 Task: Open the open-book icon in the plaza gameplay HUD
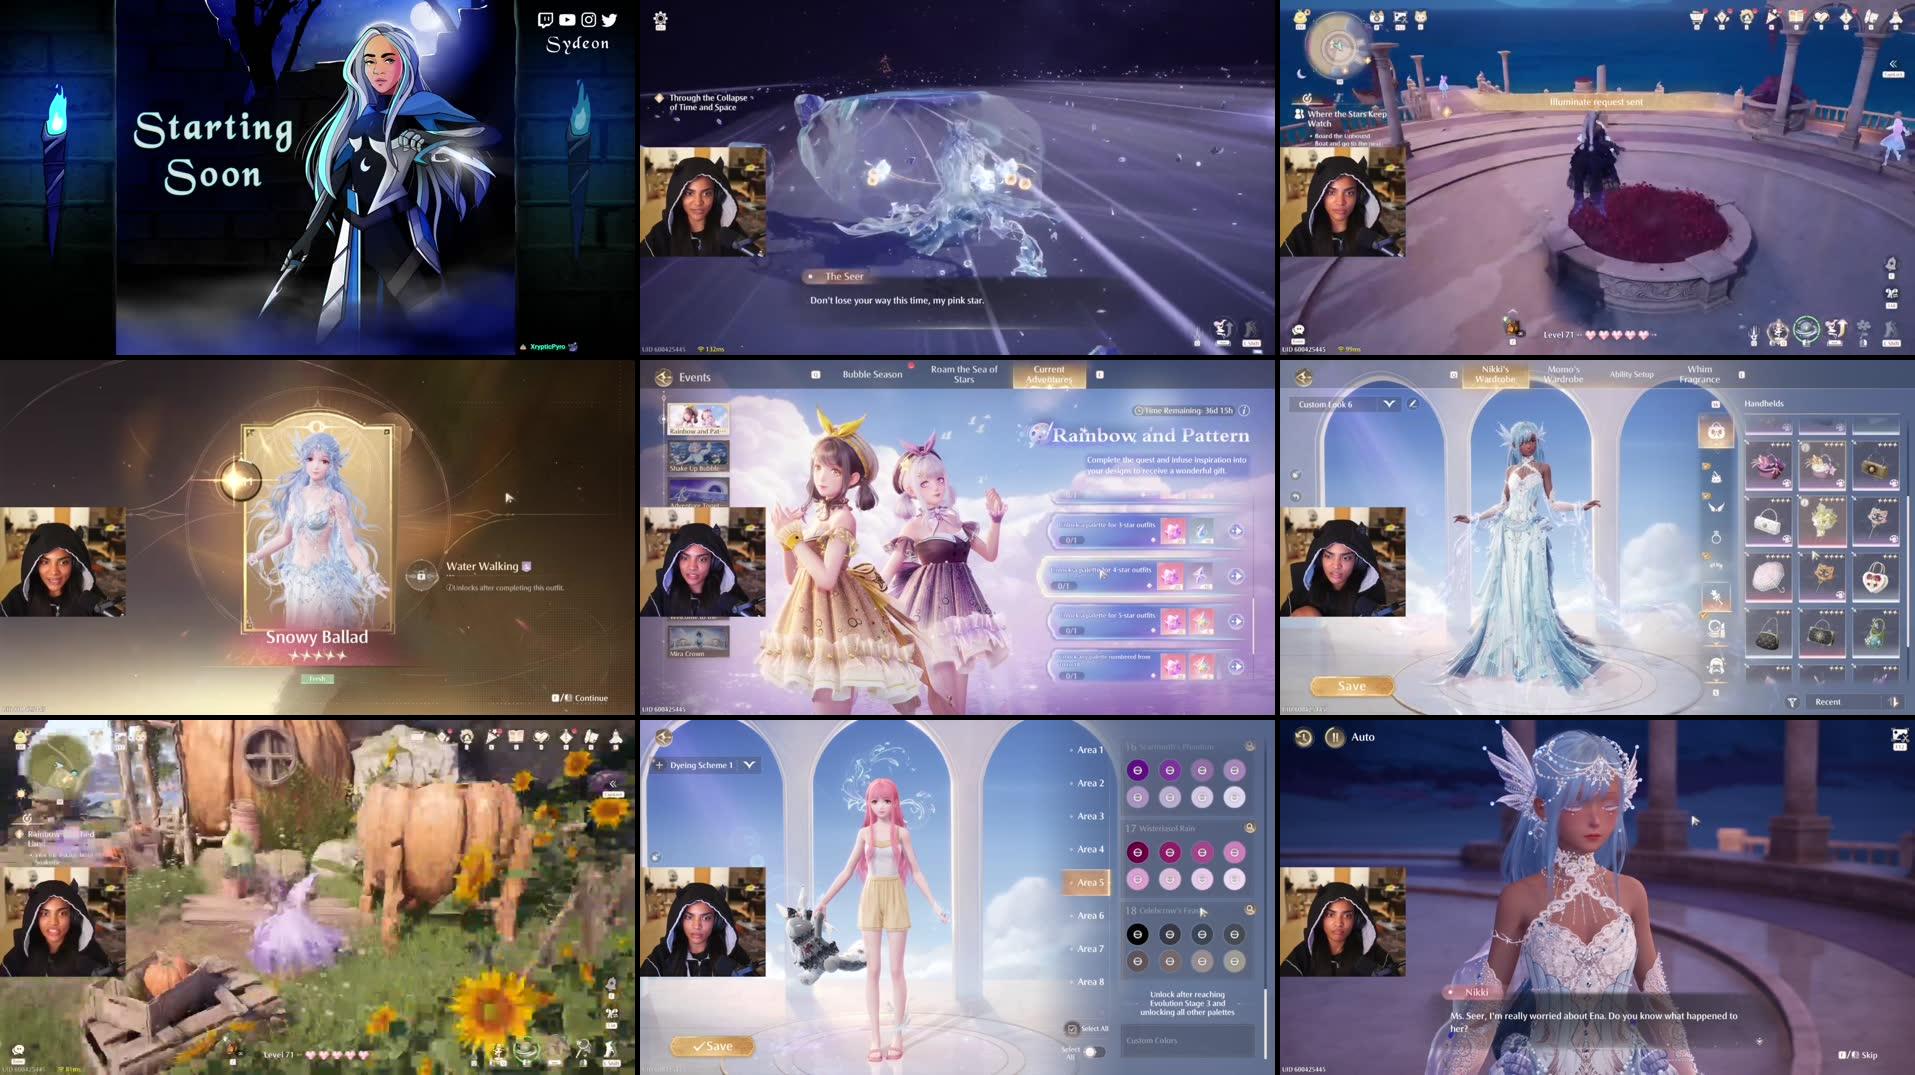pyautogui.click(x=1796, y=18)
